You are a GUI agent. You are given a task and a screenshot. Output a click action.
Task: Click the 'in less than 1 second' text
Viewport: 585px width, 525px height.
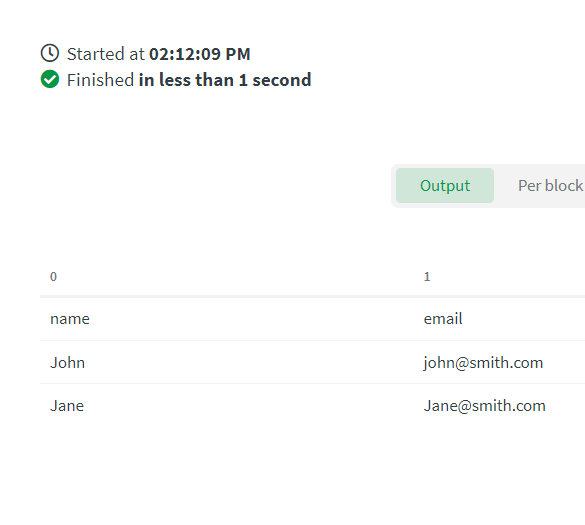(225, 80)
